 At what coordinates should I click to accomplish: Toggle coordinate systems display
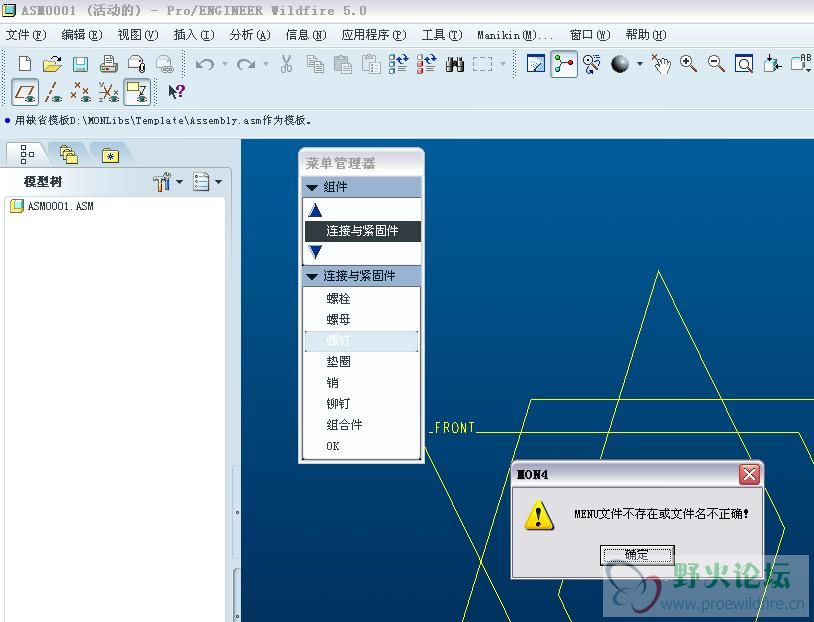tap(109, 92)
